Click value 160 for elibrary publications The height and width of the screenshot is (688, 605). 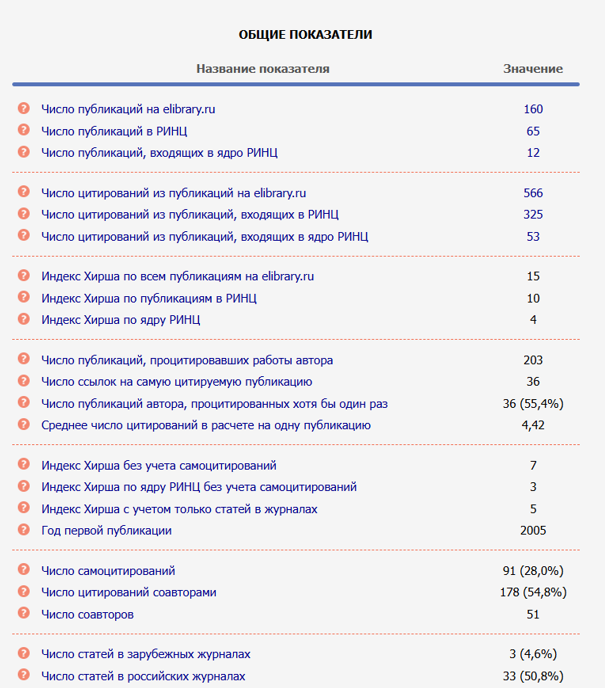tap(533, 109)
